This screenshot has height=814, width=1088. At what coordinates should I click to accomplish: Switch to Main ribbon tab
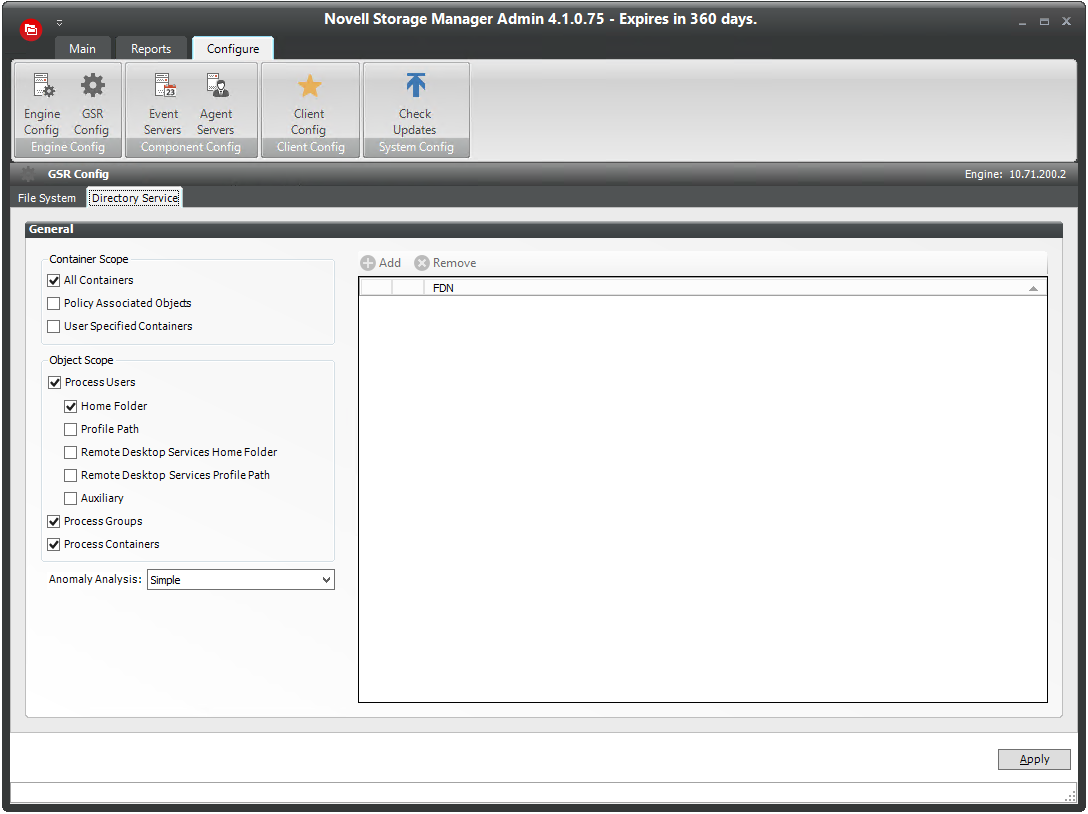point(83,49)
